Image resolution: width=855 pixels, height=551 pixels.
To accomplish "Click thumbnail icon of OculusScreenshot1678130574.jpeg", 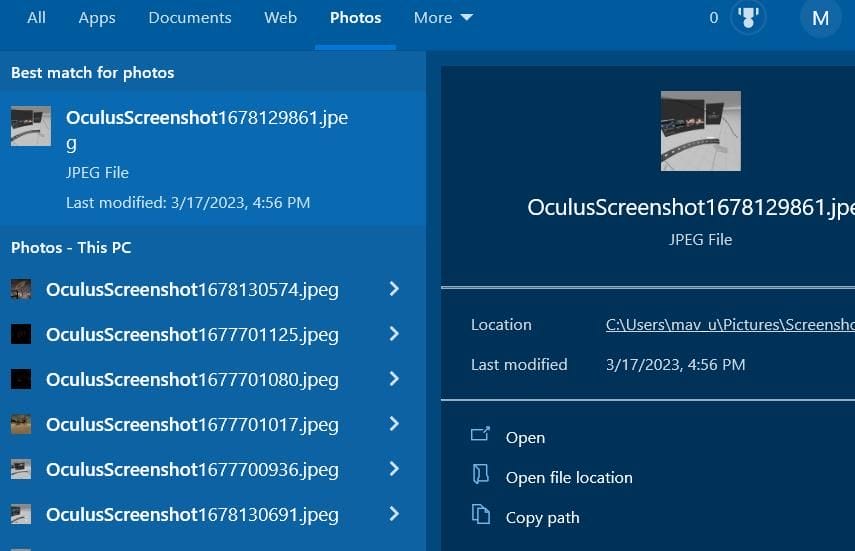I will point(21,289).
